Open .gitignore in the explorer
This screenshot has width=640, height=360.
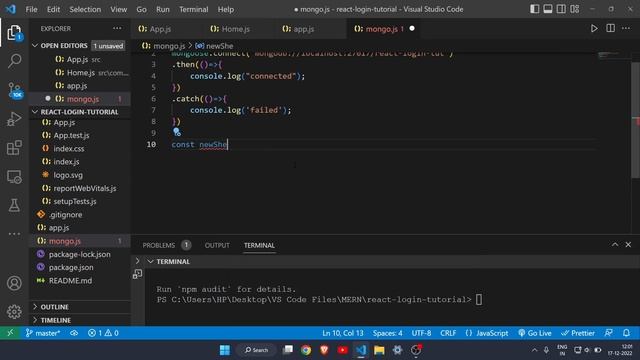[65, 215]
